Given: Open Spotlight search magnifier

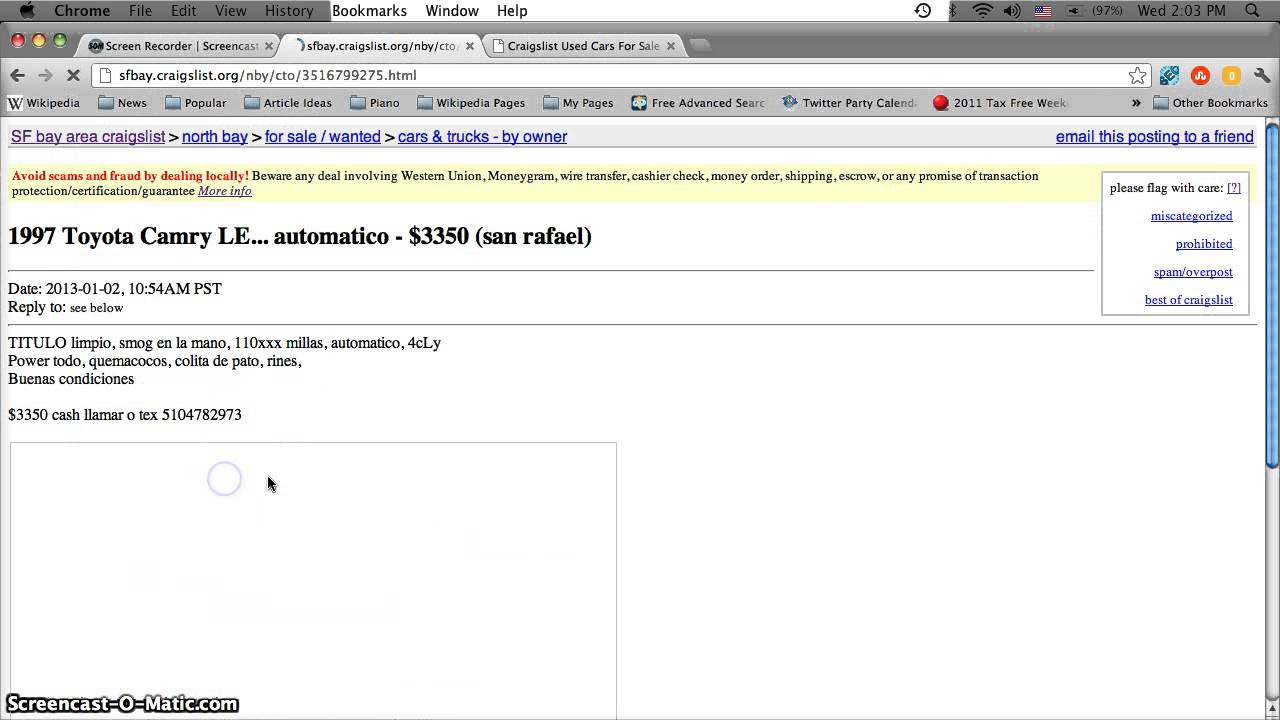Looking at the screenshot, I should pos(1251,10).
